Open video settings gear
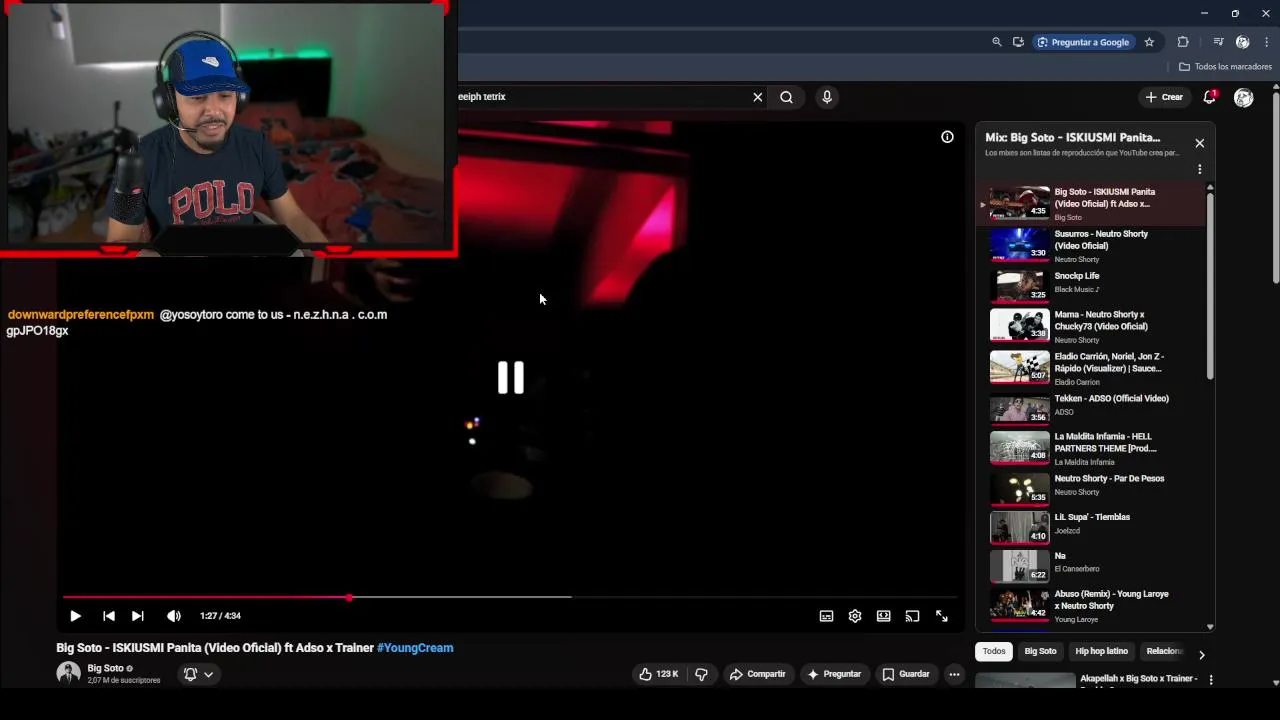The width and height of the screenshot is (1280, 720). (855, 616)
